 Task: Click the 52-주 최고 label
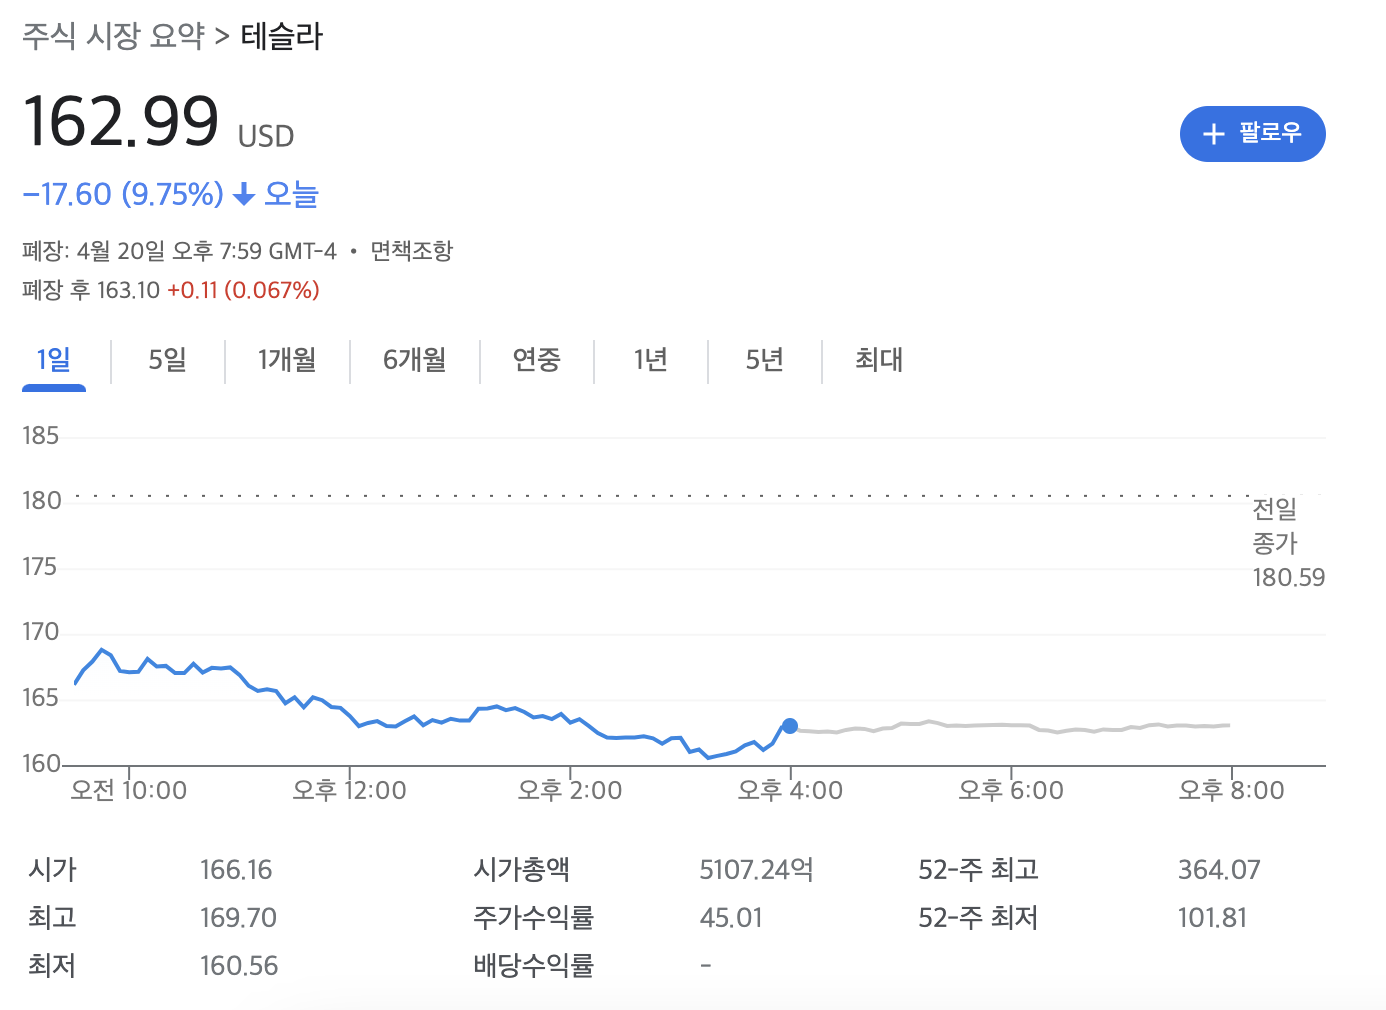(978, 870)
